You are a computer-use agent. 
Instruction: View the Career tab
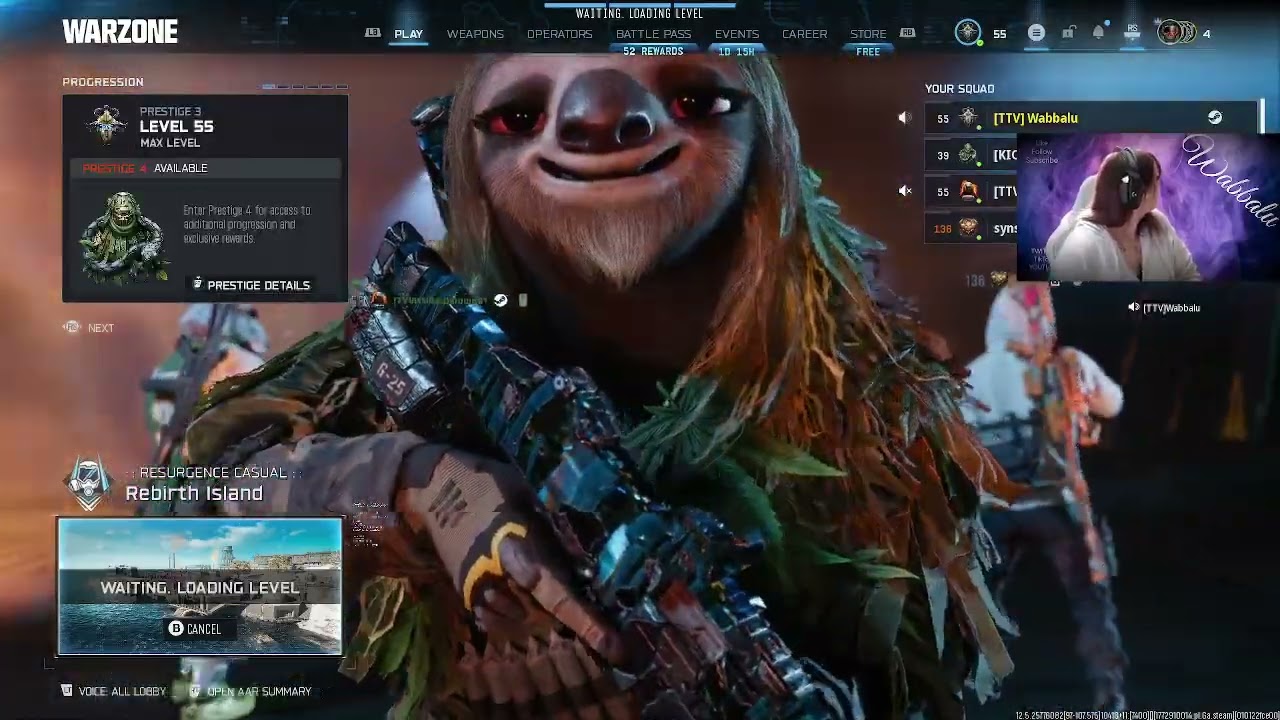click(x=805, y=34)
